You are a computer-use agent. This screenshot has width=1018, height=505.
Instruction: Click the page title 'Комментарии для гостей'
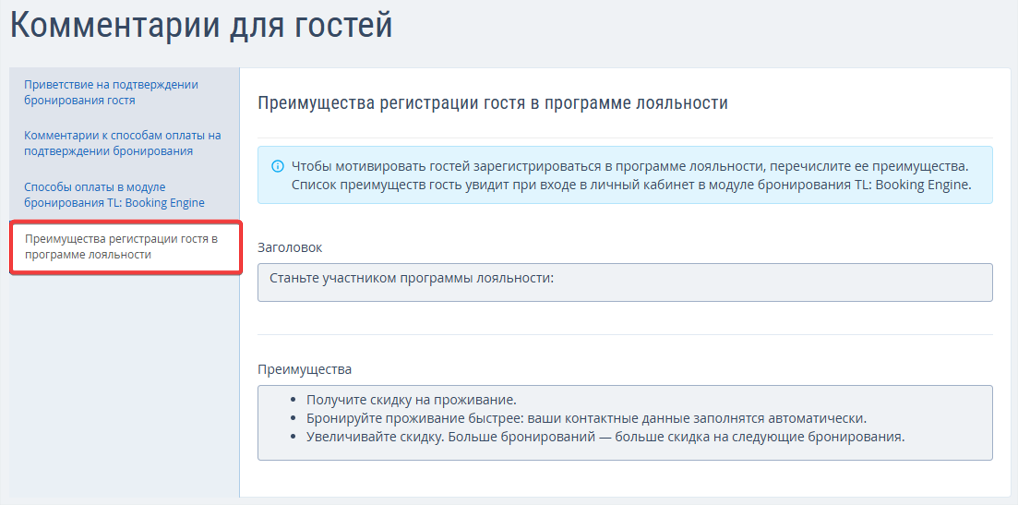tap(201, 26)
